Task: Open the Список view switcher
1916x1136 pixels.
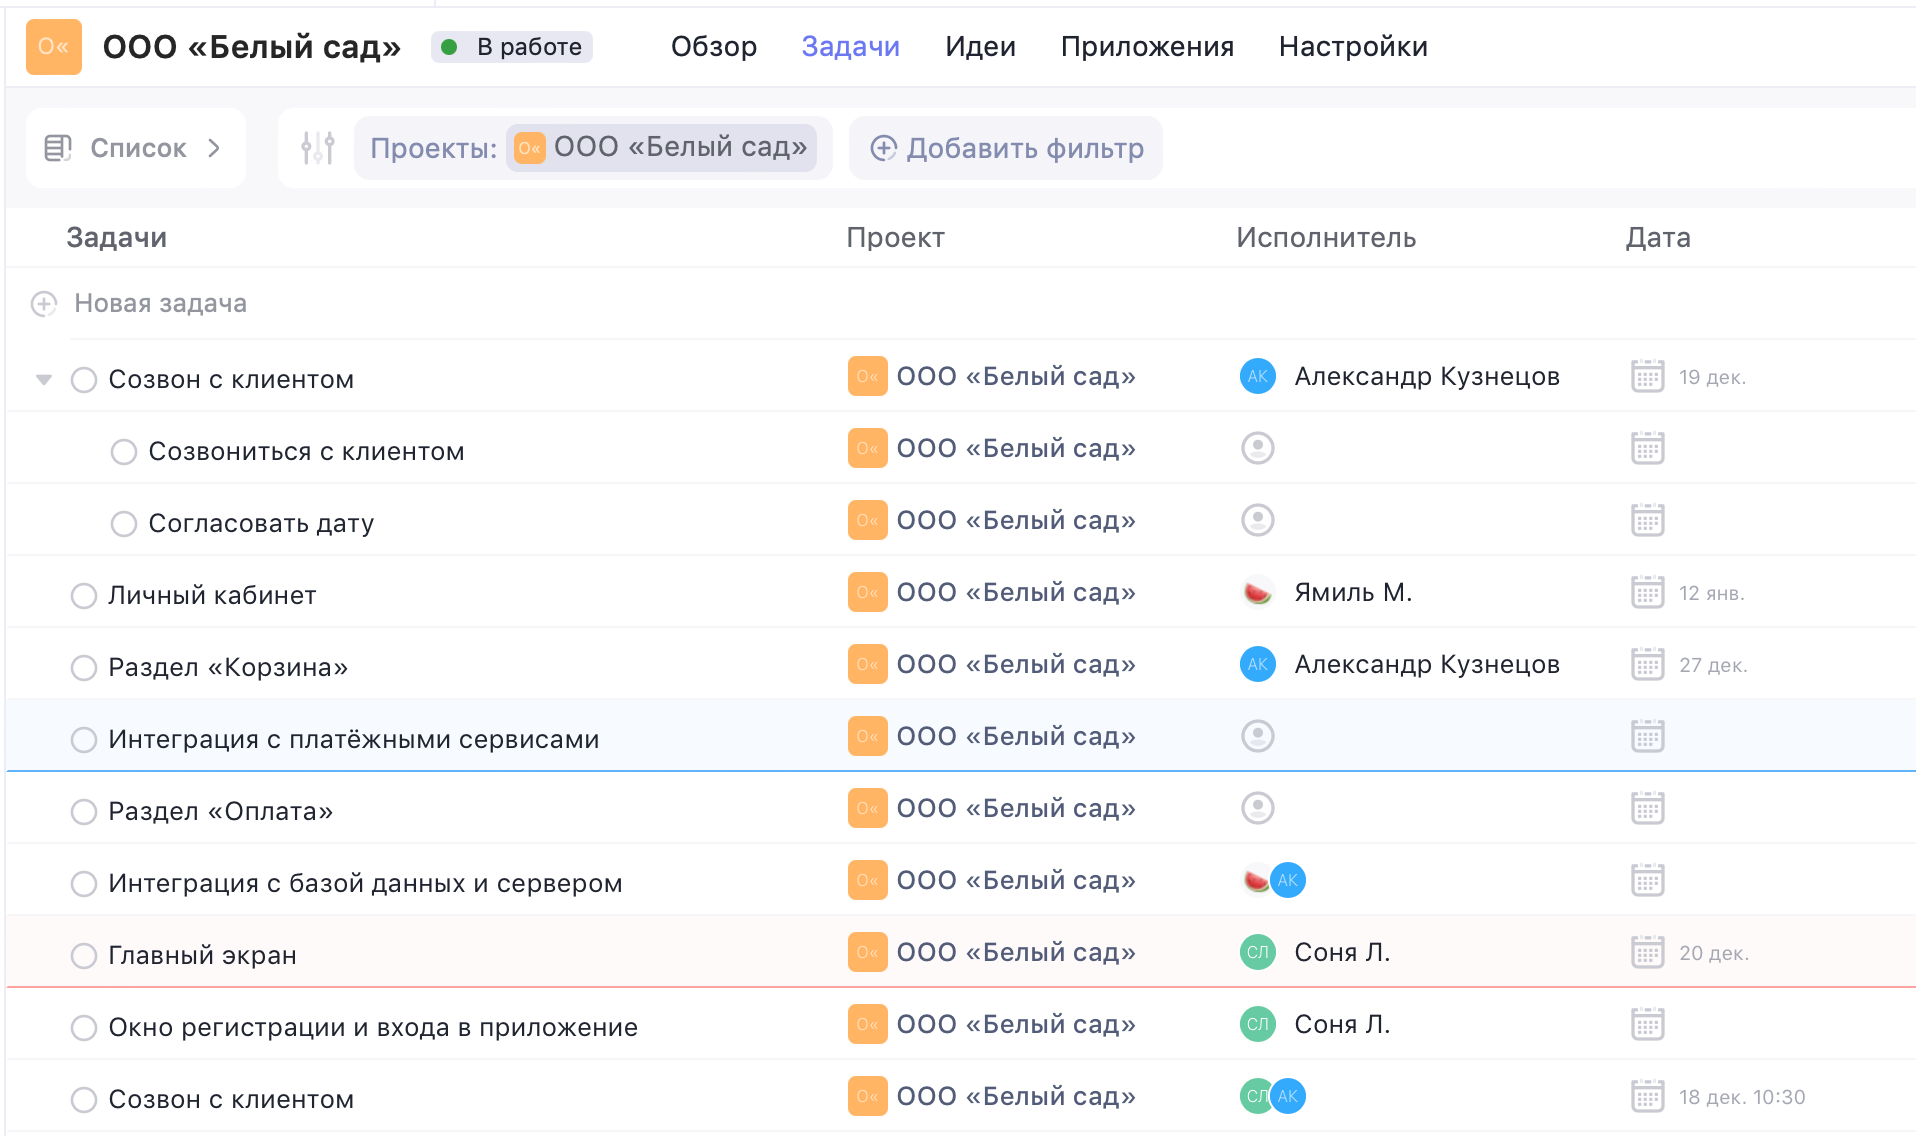Action: click(x=135, y=148)
